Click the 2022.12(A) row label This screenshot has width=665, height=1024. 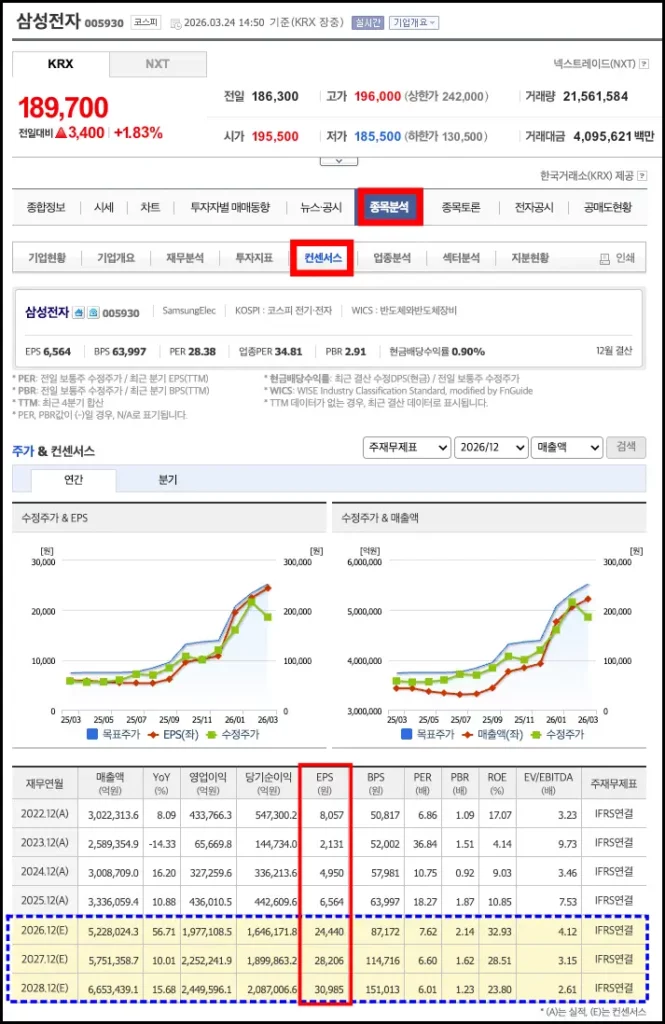tap(44, 814)
